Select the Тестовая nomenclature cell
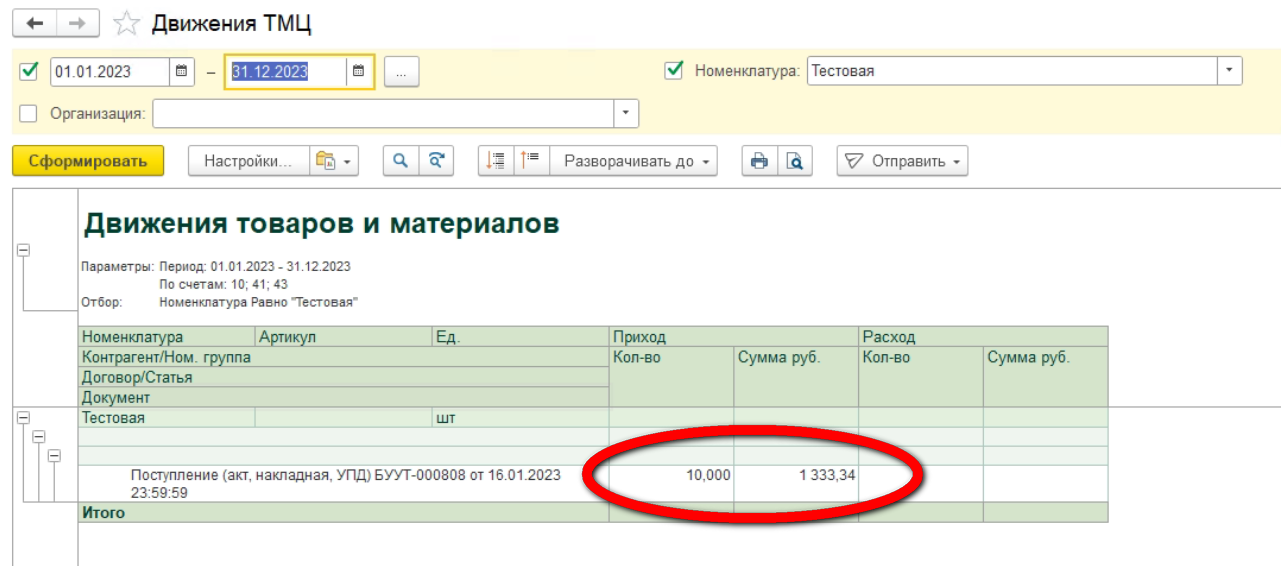The height and width of the screenshot is (566, 1281). click(x=166, y=418)
